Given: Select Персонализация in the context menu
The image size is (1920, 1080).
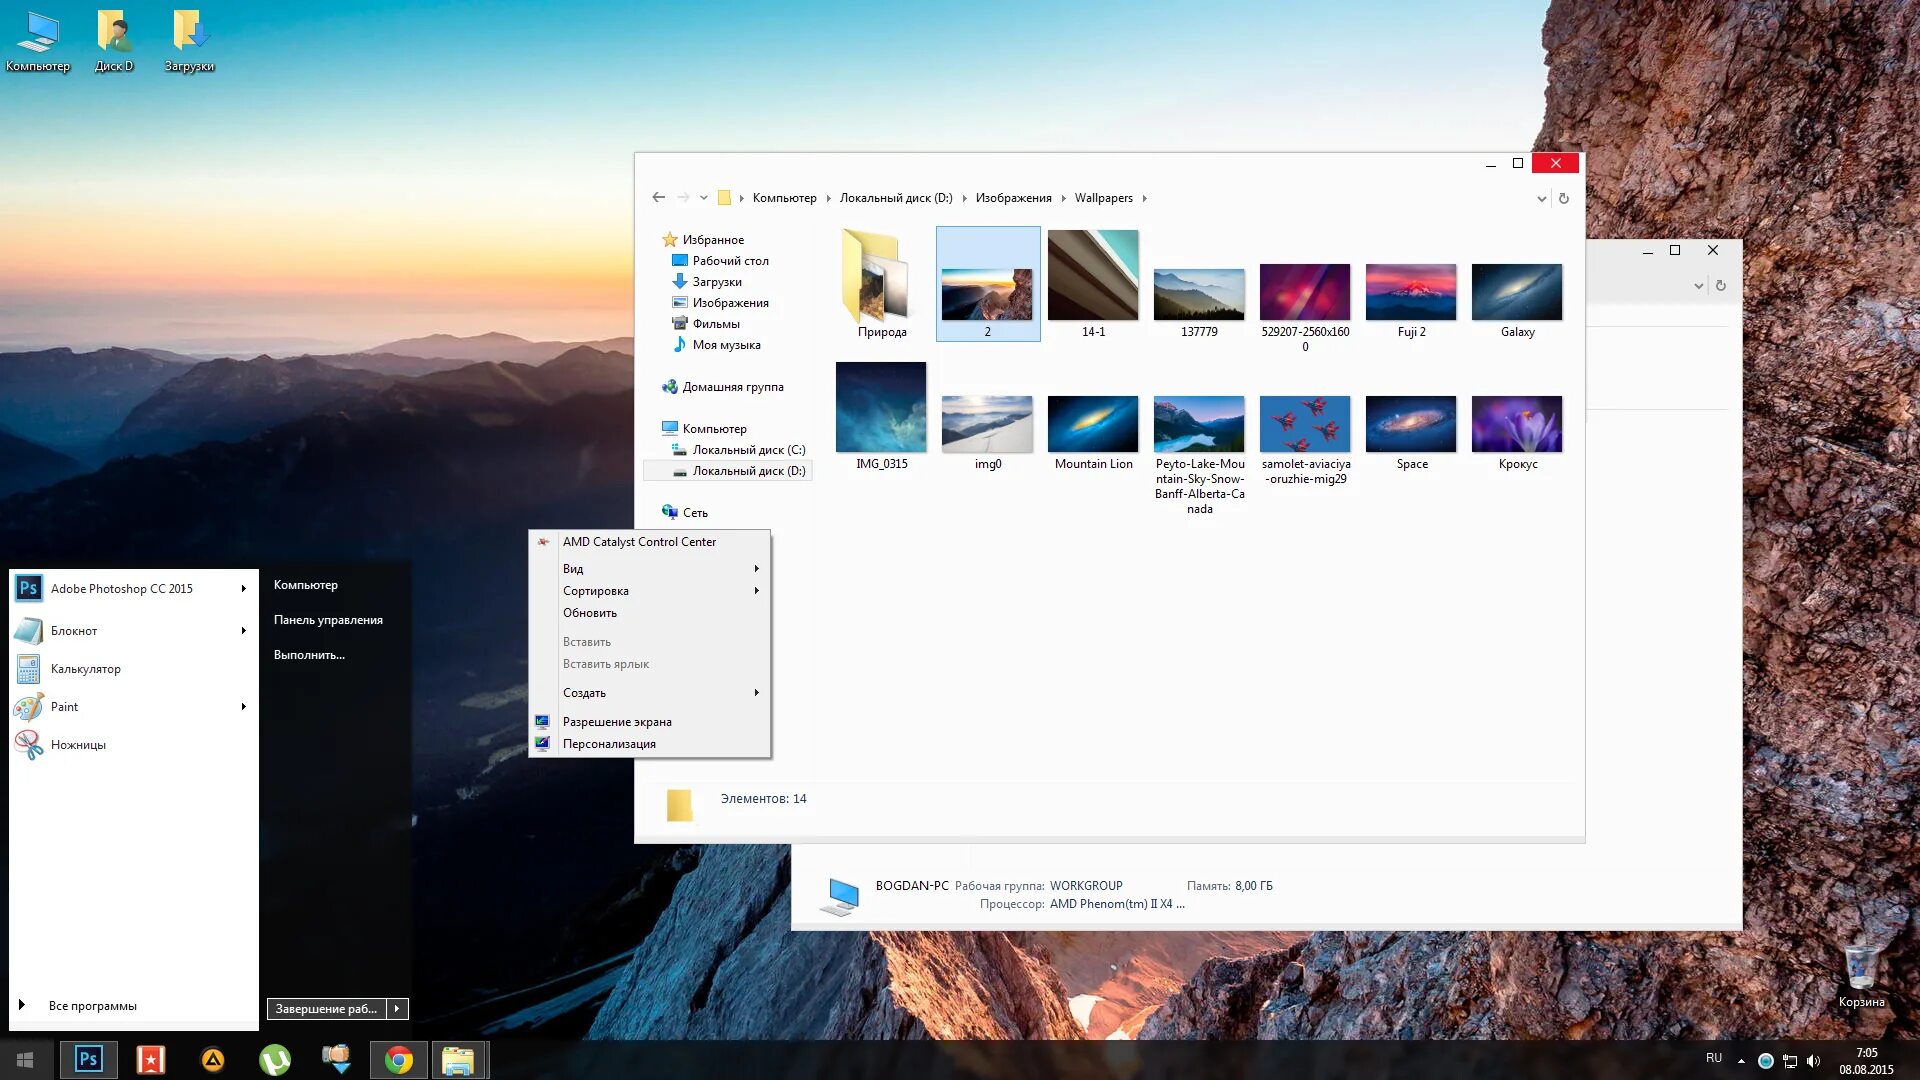Looking at the screenshot, I should coord(609,744).
